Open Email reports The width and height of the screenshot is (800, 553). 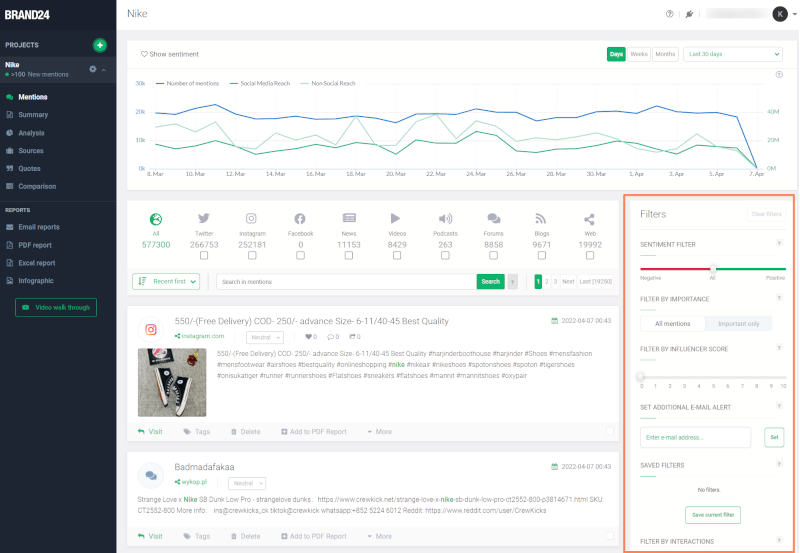[x=39, y=227]
